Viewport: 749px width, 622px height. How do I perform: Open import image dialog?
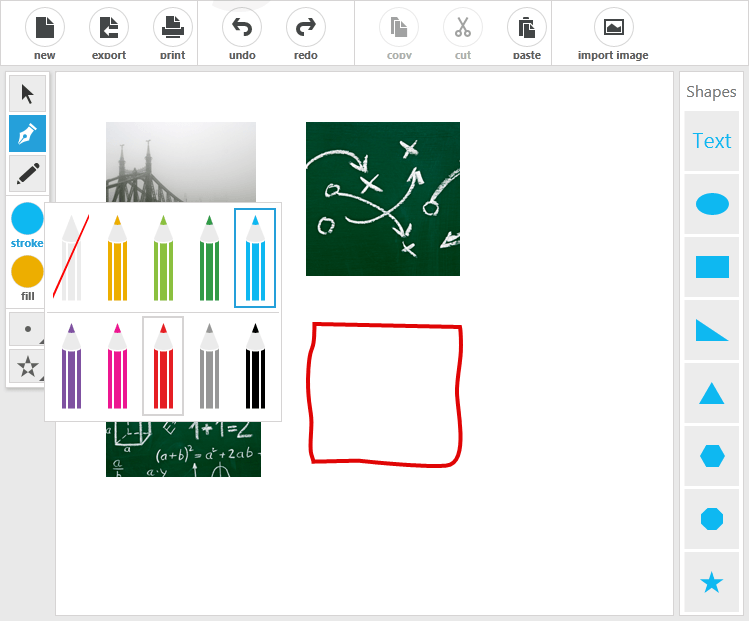point(614,28)
